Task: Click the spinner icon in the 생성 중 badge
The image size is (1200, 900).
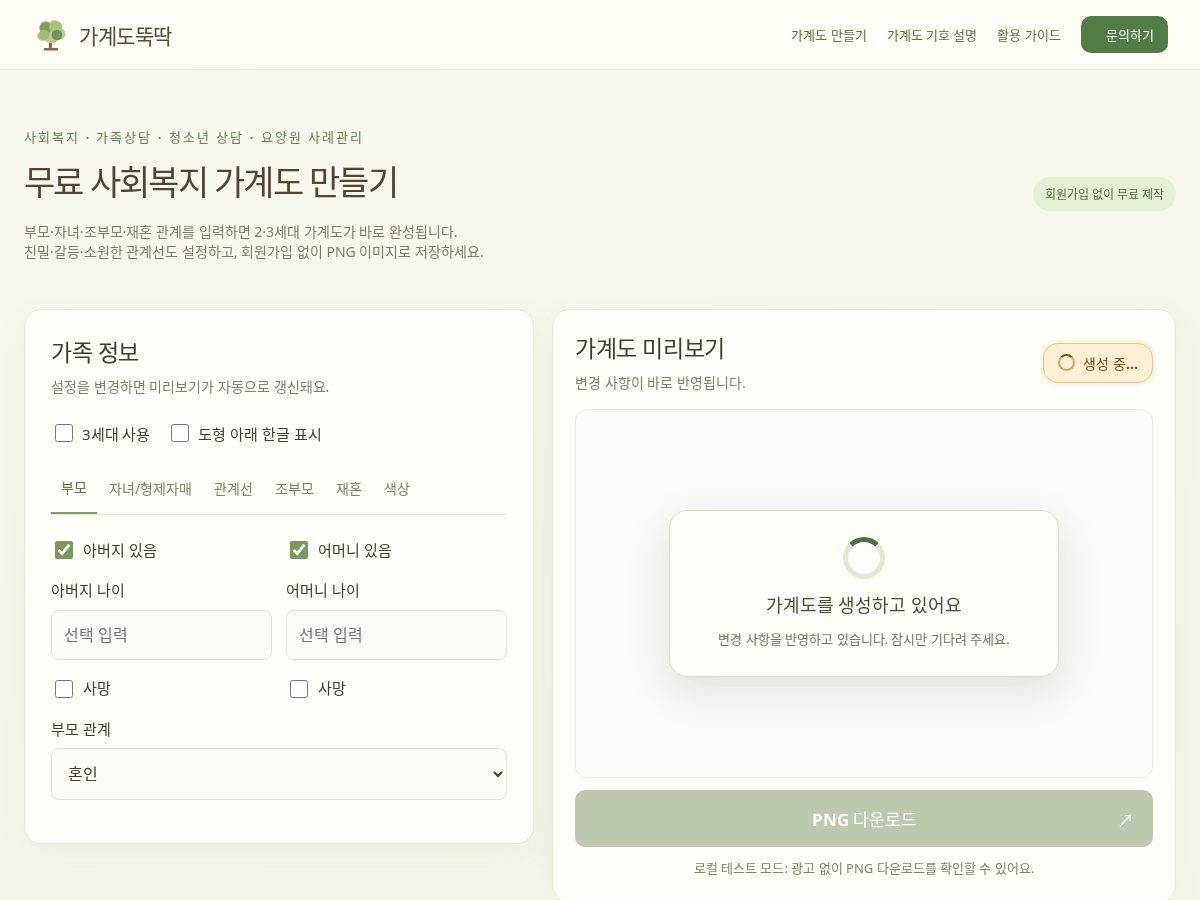Action: click(x=1066, y=363)
